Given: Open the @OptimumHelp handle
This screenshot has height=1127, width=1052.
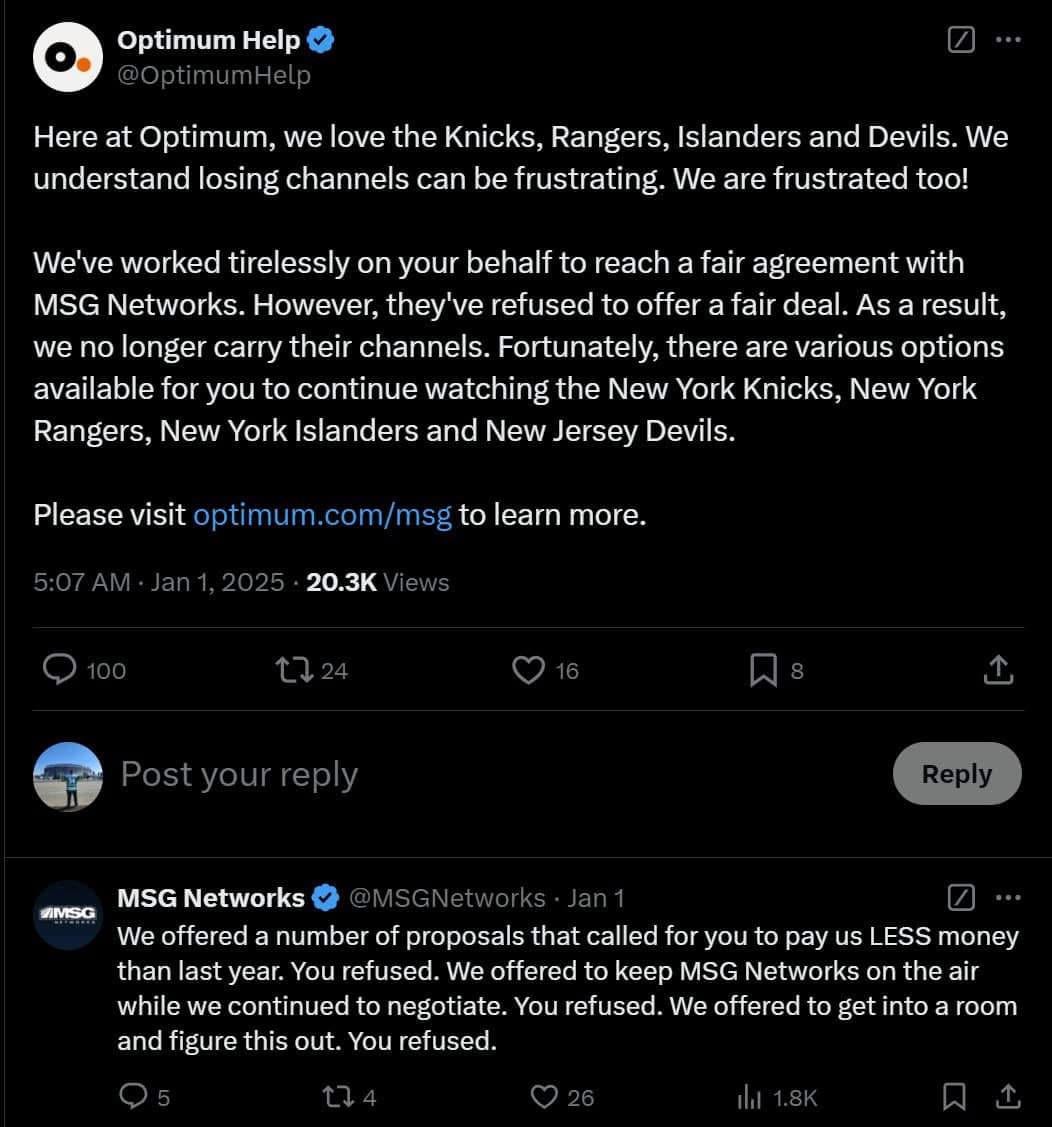Looking at the screenshot, I should pos(214,75).
